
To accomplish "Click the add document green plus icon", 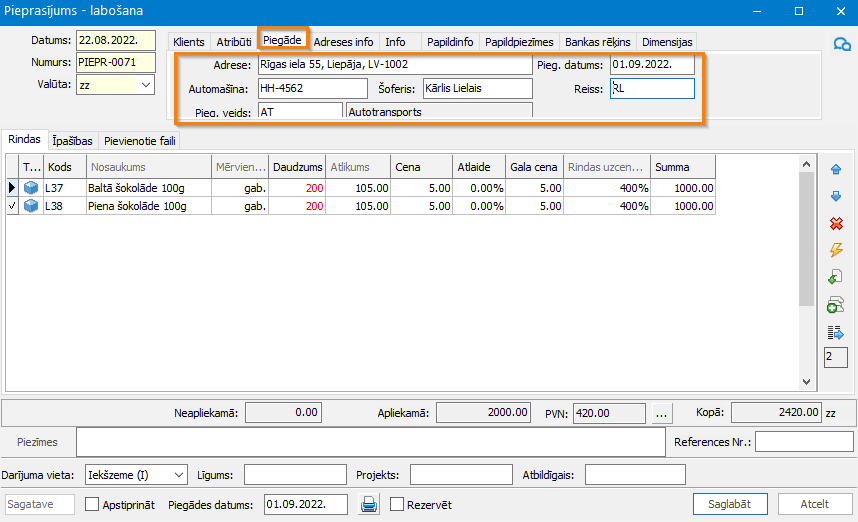I will point(836,305).
